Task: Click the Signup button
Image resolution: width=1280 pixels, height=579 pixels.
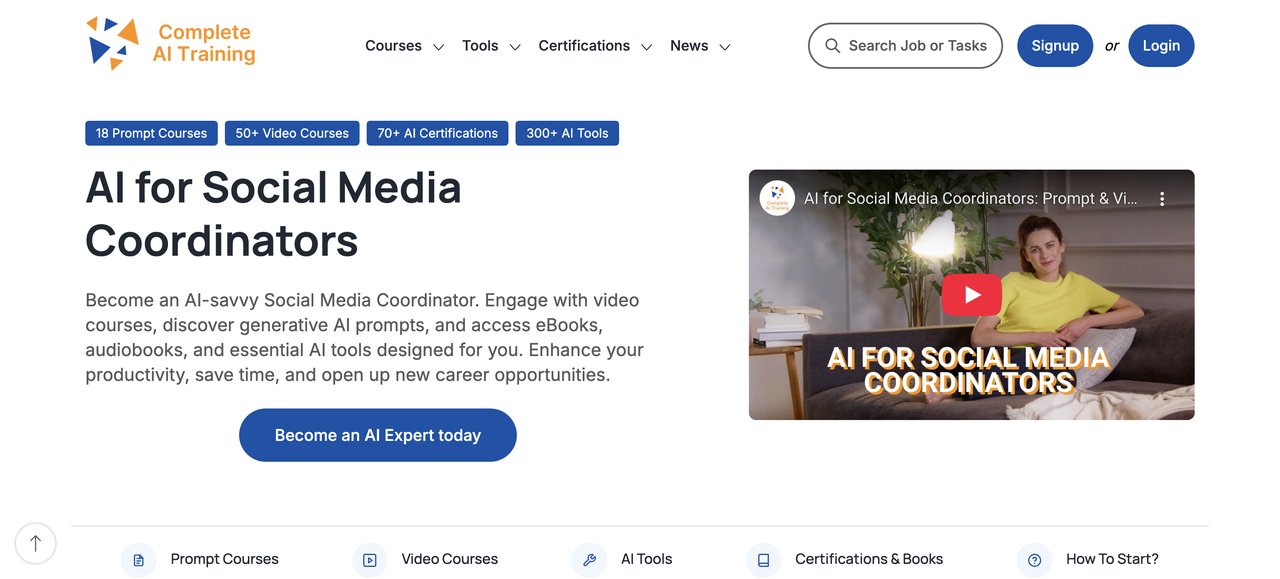Action: coord(1055,46)
